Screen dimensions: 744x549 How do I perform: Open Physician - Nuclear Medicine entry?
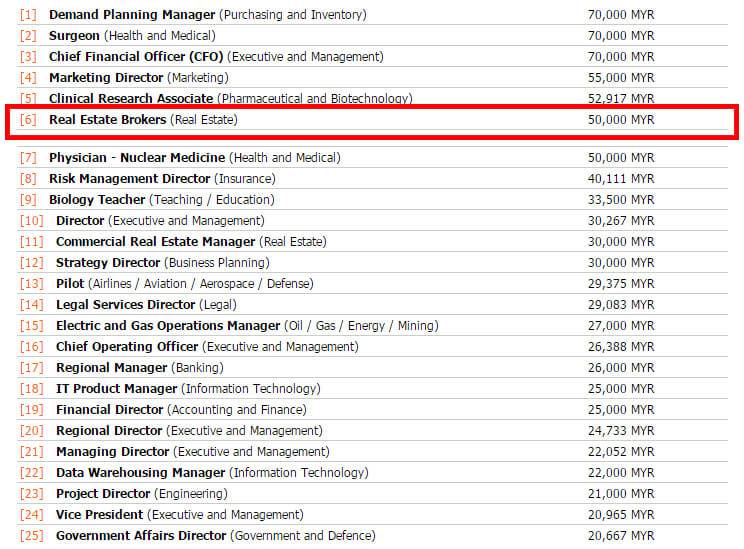[x=137, y=158]
